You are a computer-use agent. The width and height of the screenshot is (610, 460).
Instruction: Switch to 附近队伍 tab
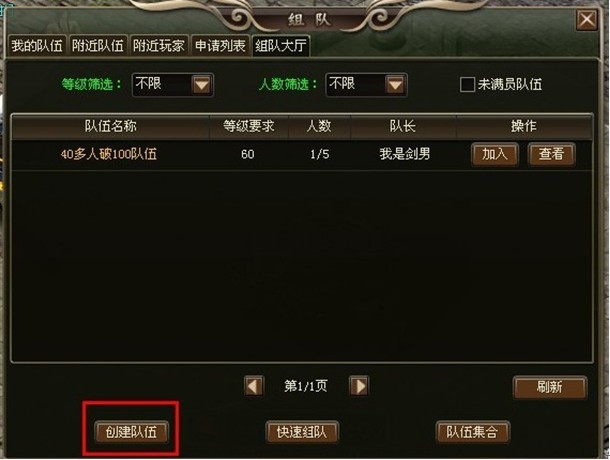point(98,46)
